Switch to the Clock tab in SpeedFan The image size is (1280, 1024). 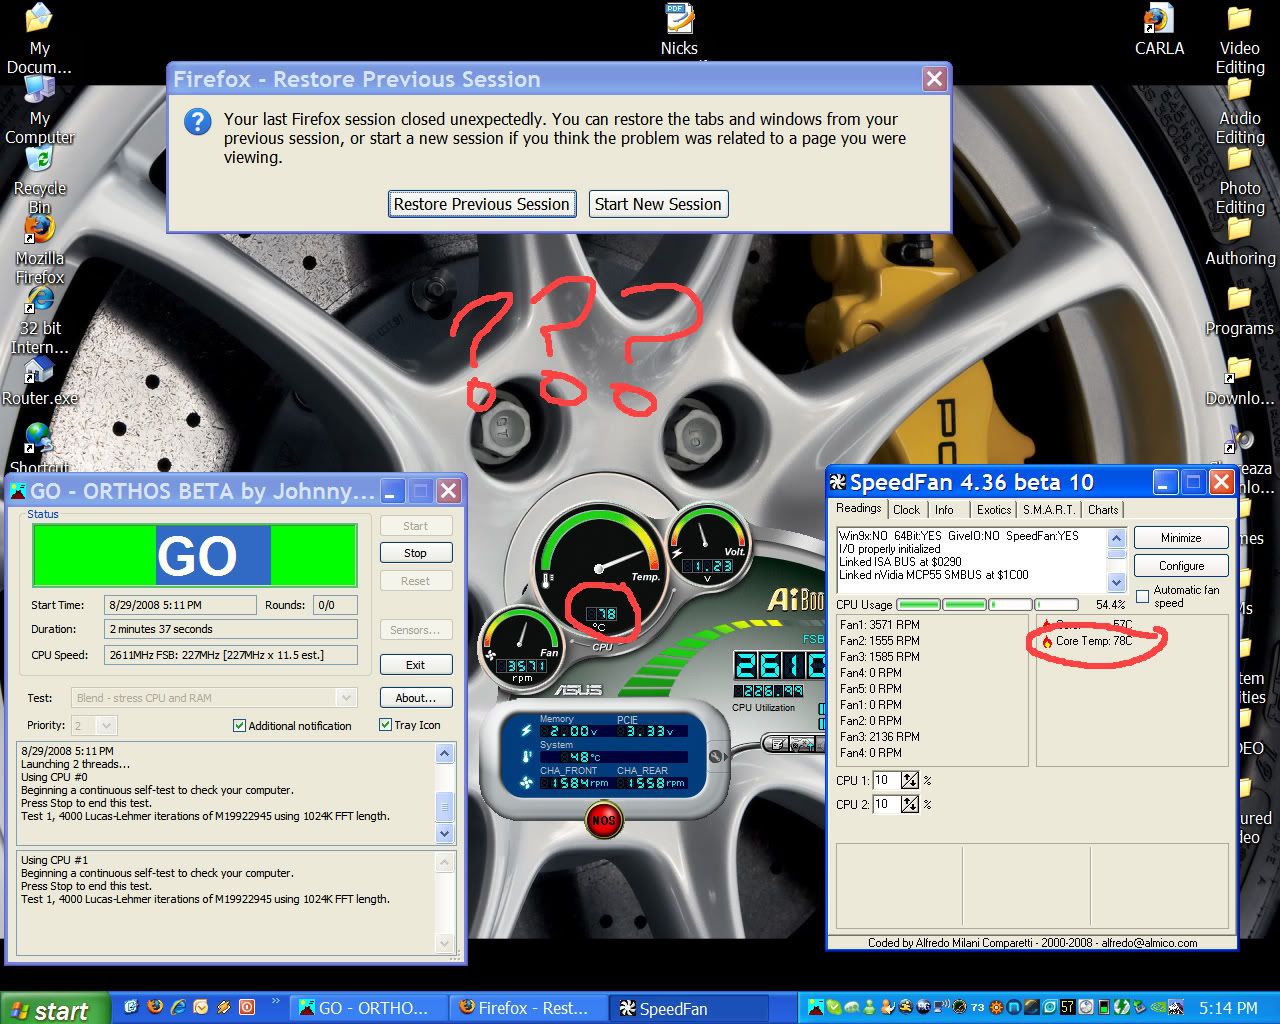[x=906, y=510]
